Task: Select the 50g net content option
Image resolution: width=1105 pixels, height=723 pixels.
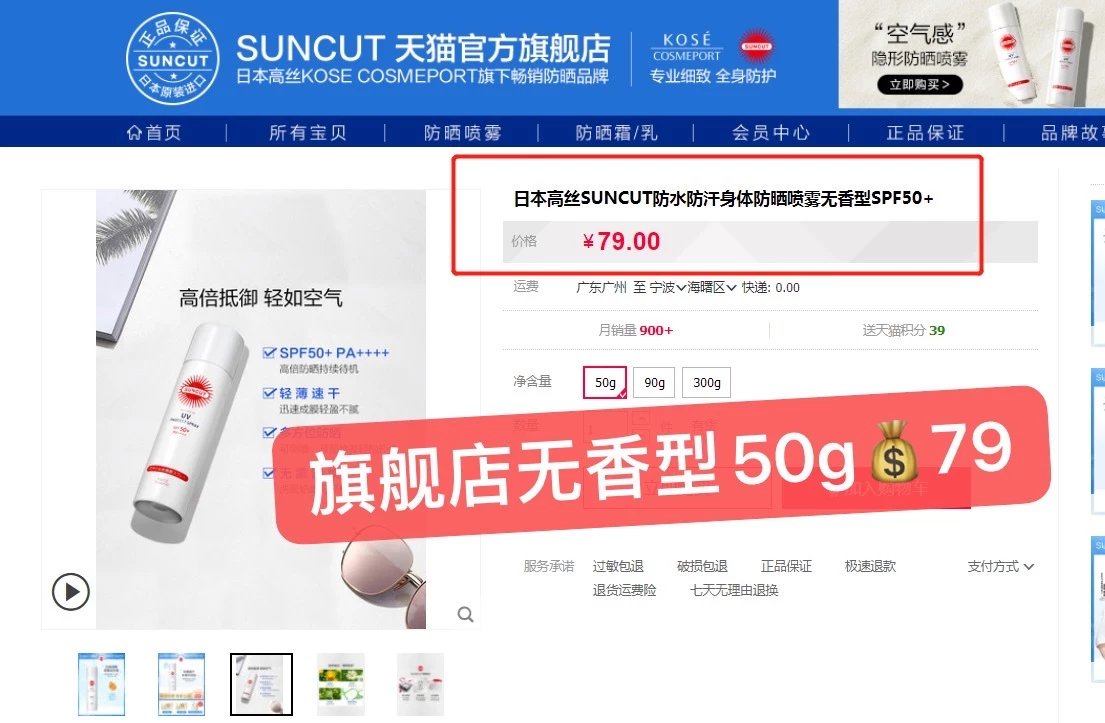Action: point(605,383)
